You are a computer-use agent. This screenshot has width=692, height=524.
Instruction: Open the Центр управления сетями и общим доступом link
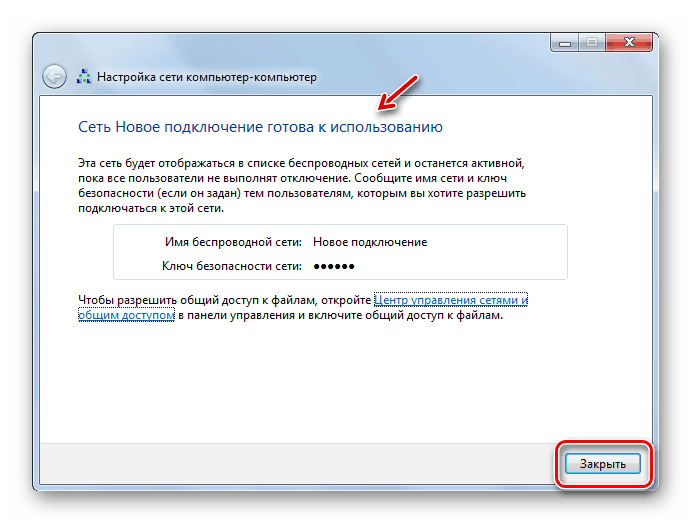click(451, 300)
